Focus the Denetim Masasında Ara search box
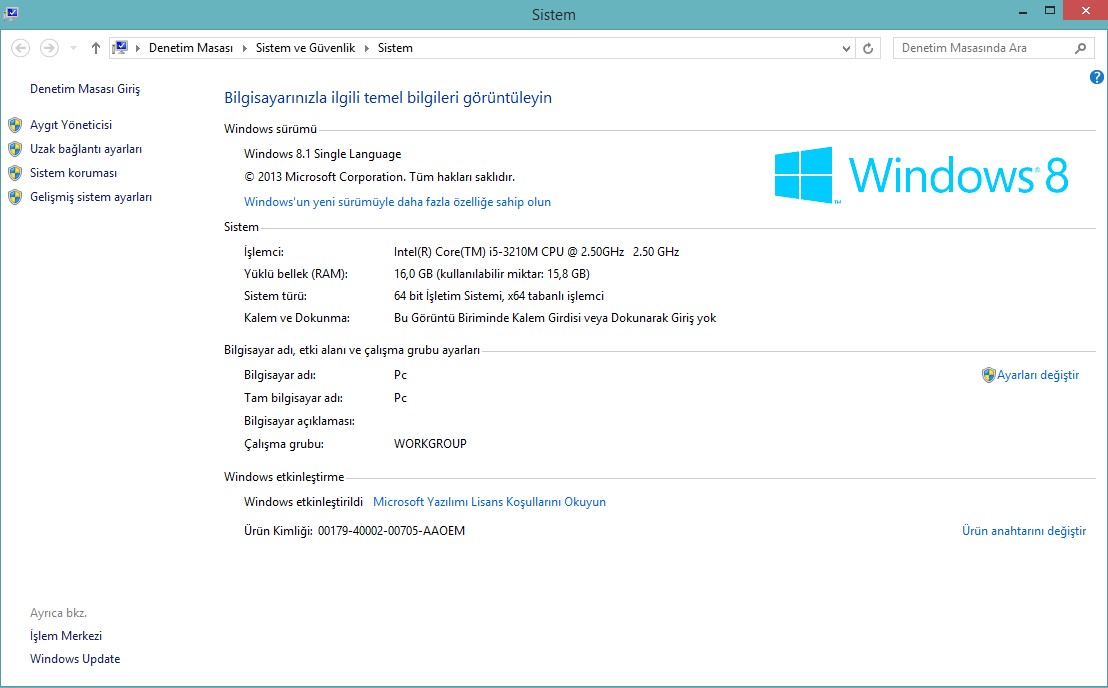Image resolution: width=1108 pixels, height=688 pixels. 985,48
